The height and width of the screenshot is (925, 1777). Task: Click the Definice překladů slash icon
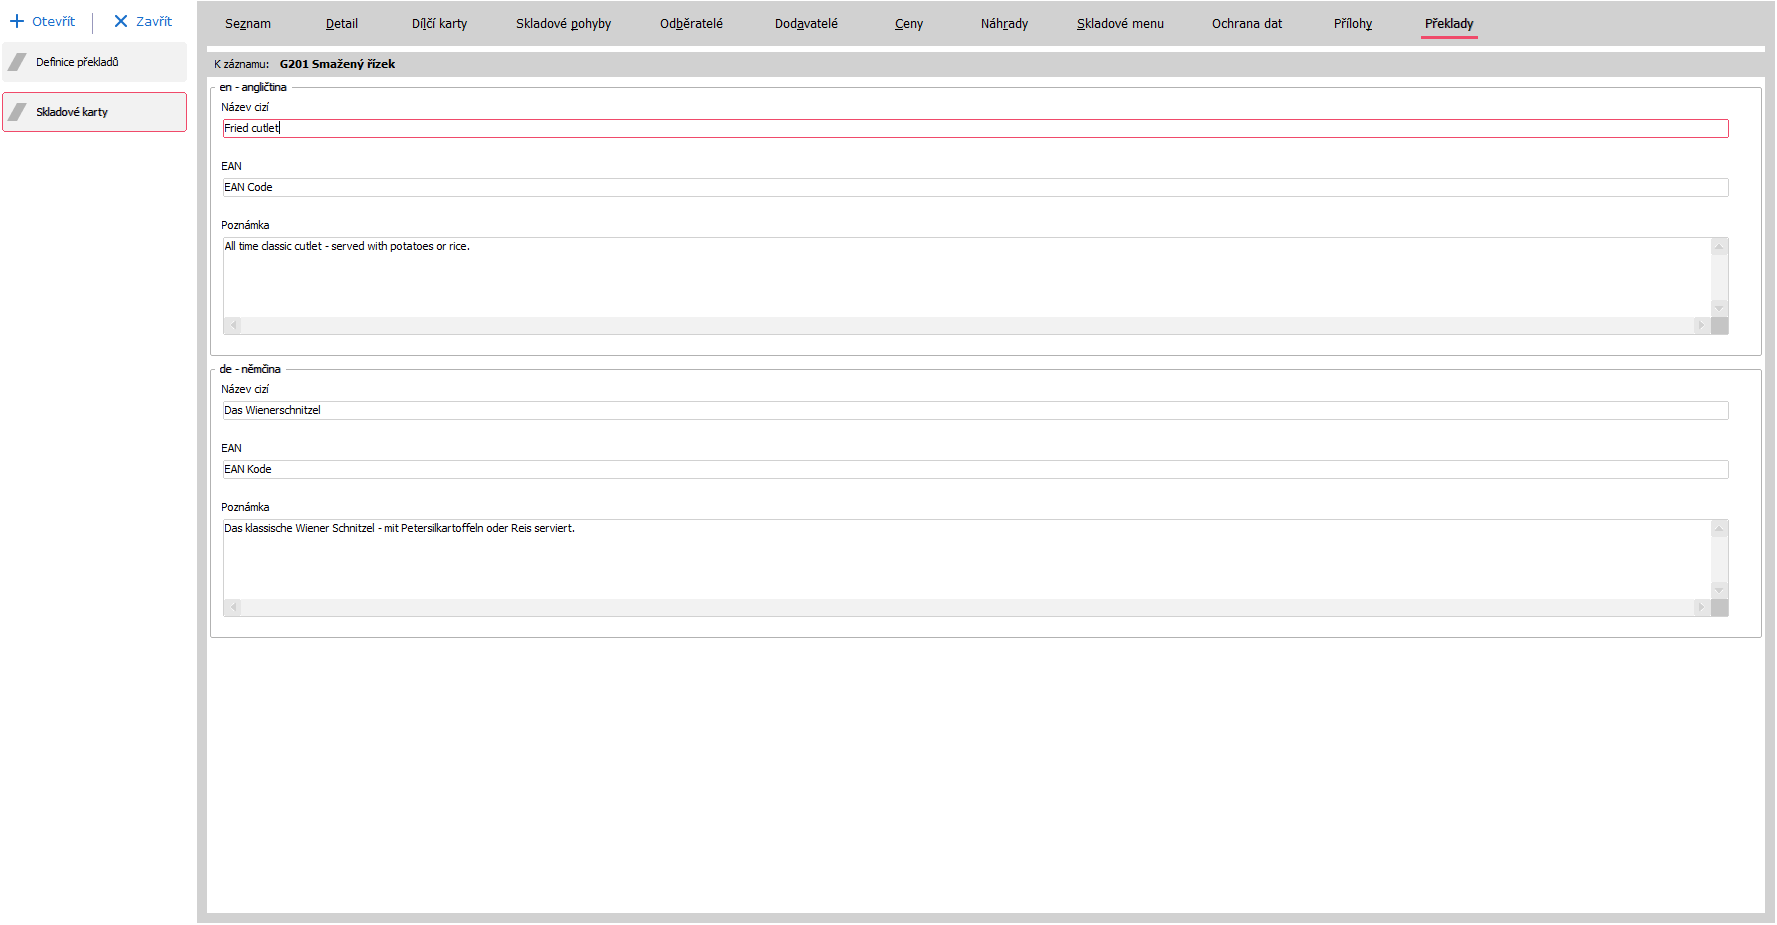[x=17, y=62]
